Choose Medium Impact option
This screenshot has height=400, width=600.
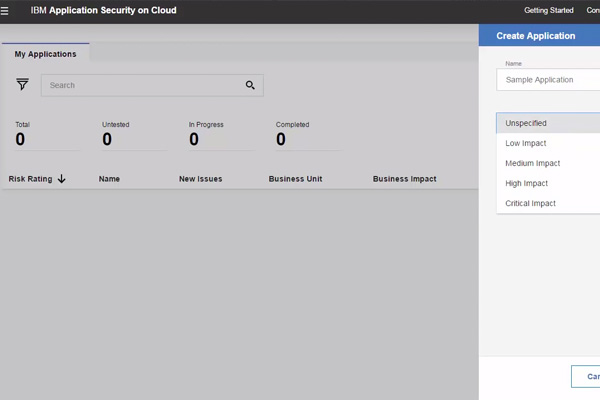(x=548, y=163)
